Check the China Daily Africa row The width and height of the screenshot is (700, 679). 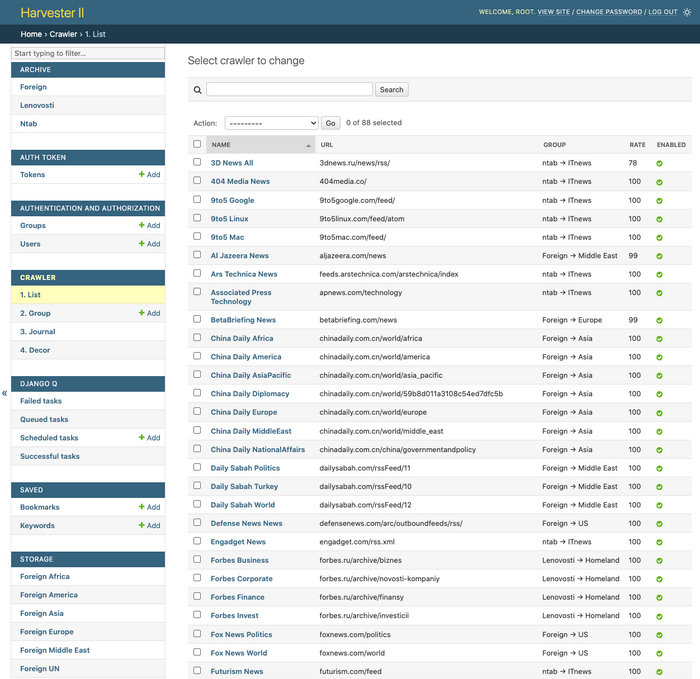point(197,337)
